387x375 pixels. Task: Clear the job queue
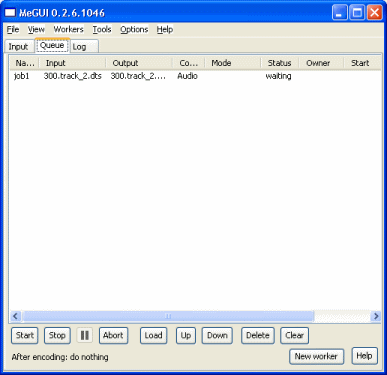coord(294,335)
